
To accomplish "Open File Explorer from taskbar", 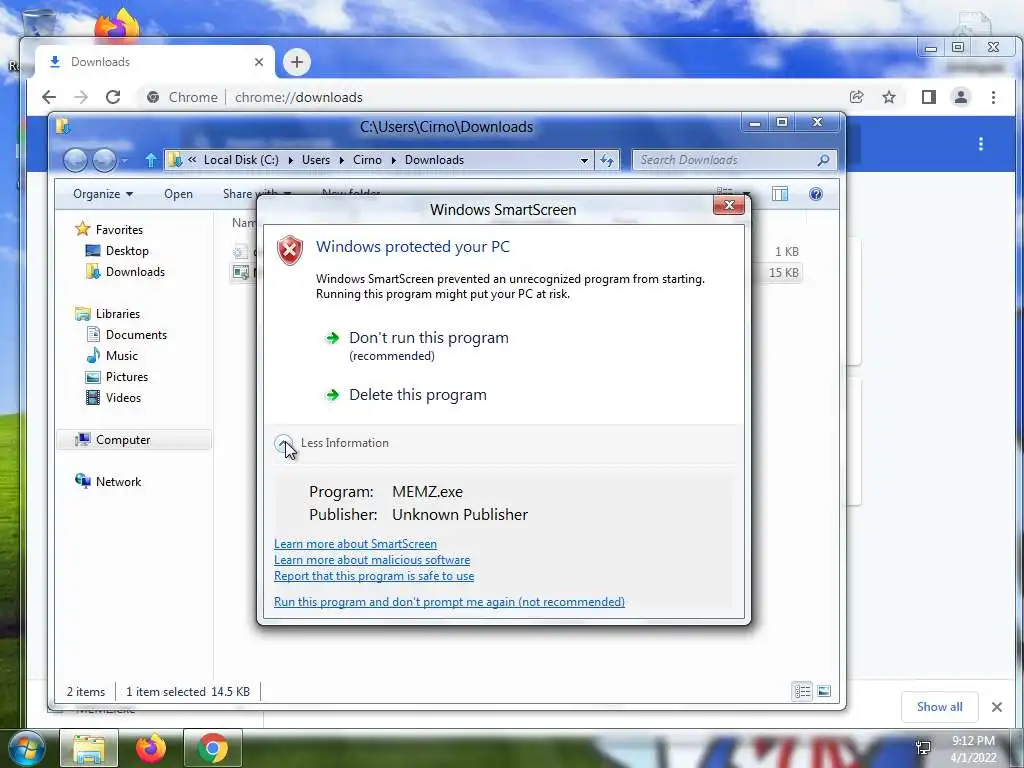I will point(89,748).
